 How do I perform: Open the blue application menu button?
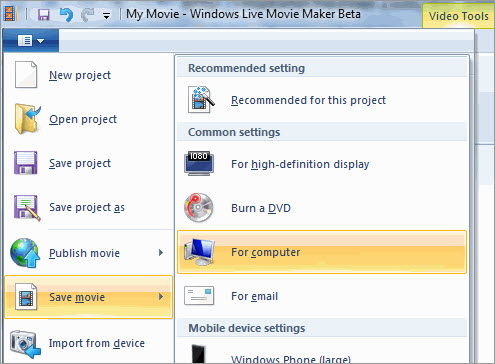point(31,41)
